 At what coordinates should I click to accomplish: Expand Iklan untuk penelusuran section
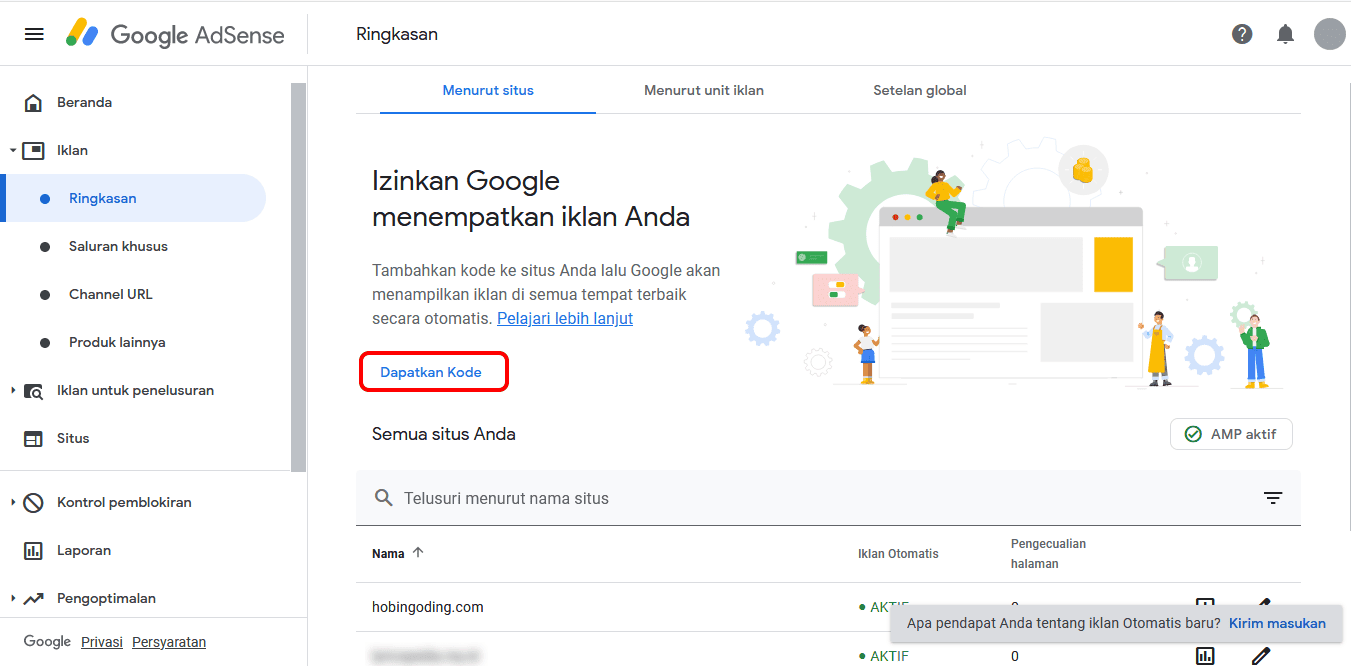coord(12,391)
